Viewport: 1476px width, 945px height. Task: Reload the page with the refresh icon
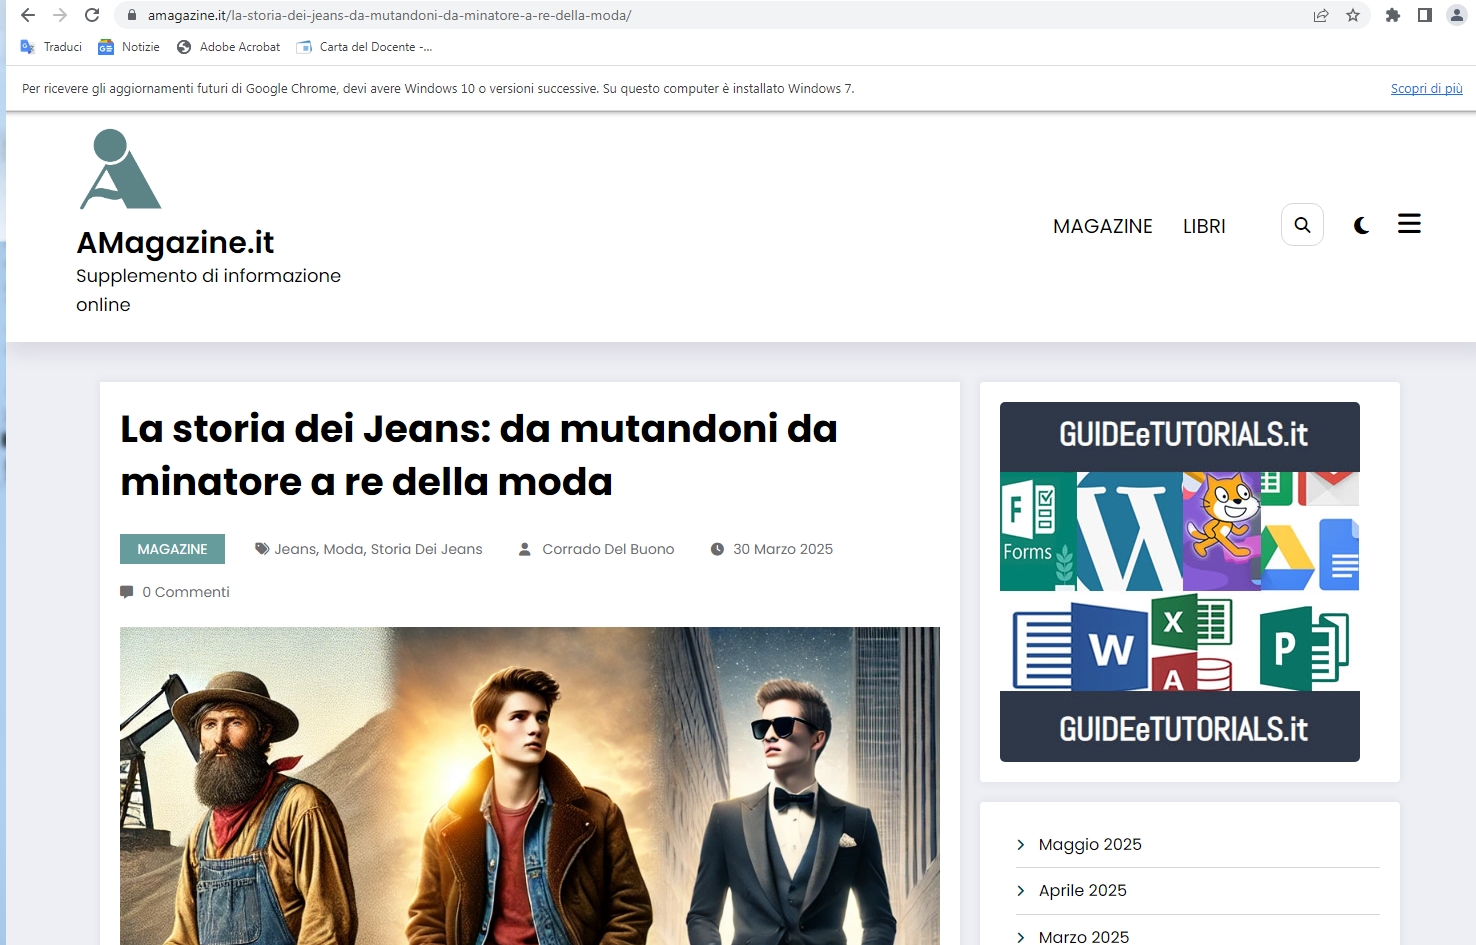point(92,15)
